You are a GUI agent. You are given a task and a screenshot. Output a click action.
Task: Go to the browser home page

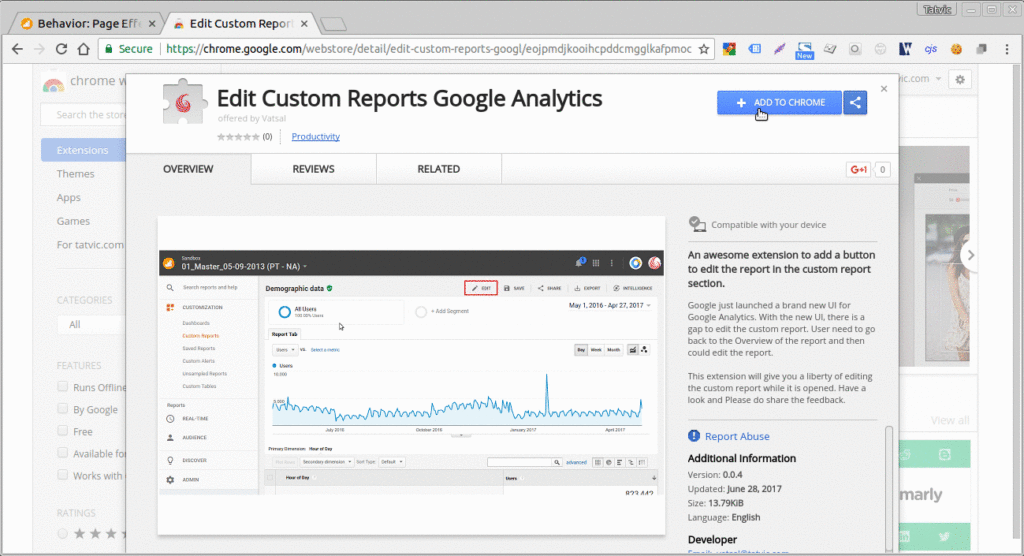coord(84,49)
